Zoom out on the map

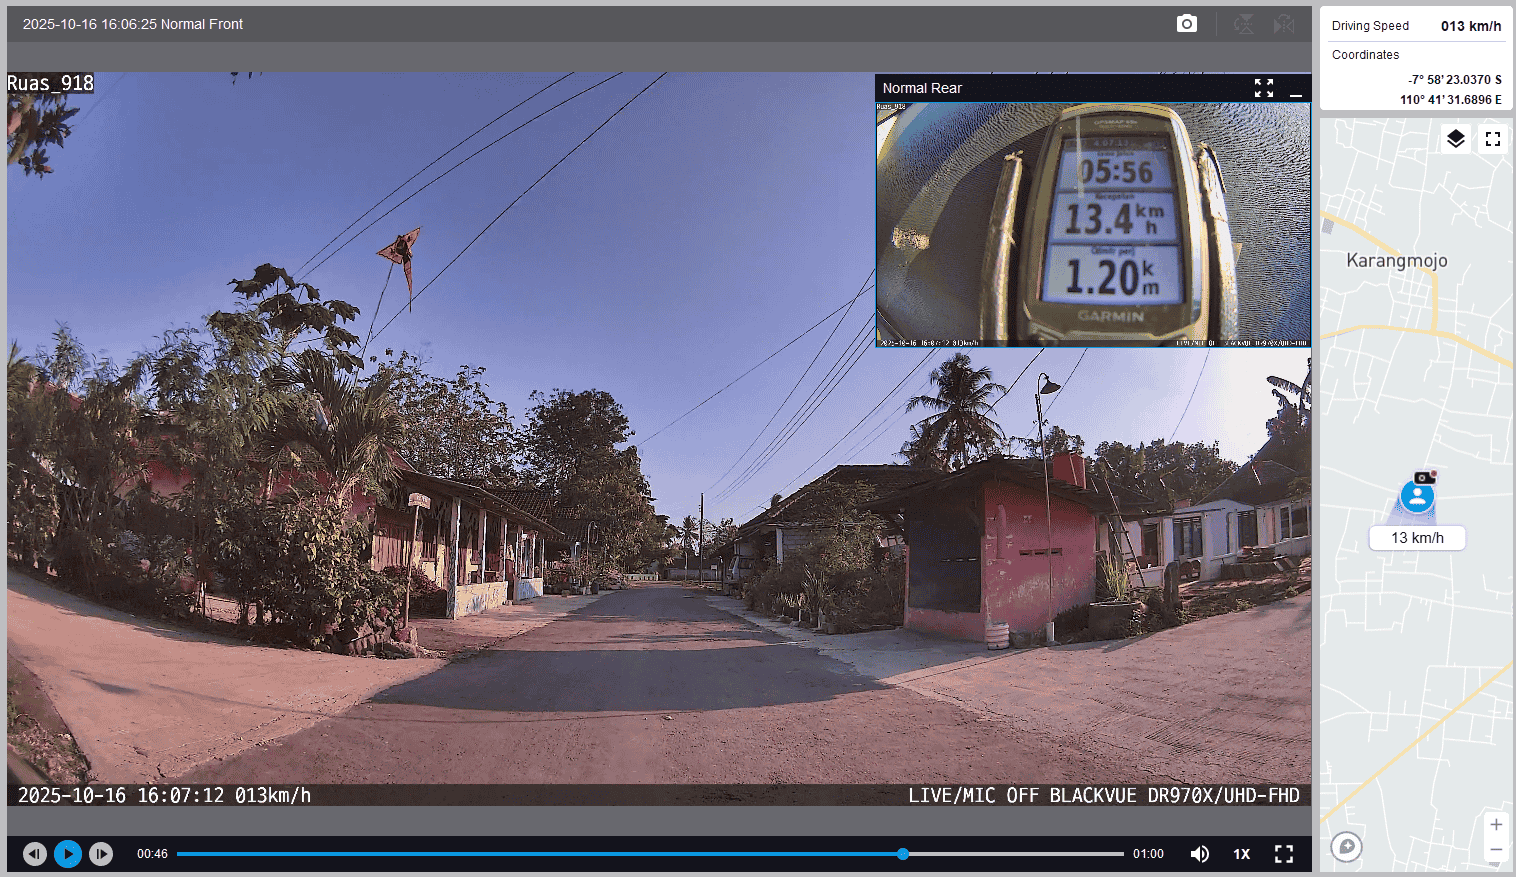(1496, 850)
